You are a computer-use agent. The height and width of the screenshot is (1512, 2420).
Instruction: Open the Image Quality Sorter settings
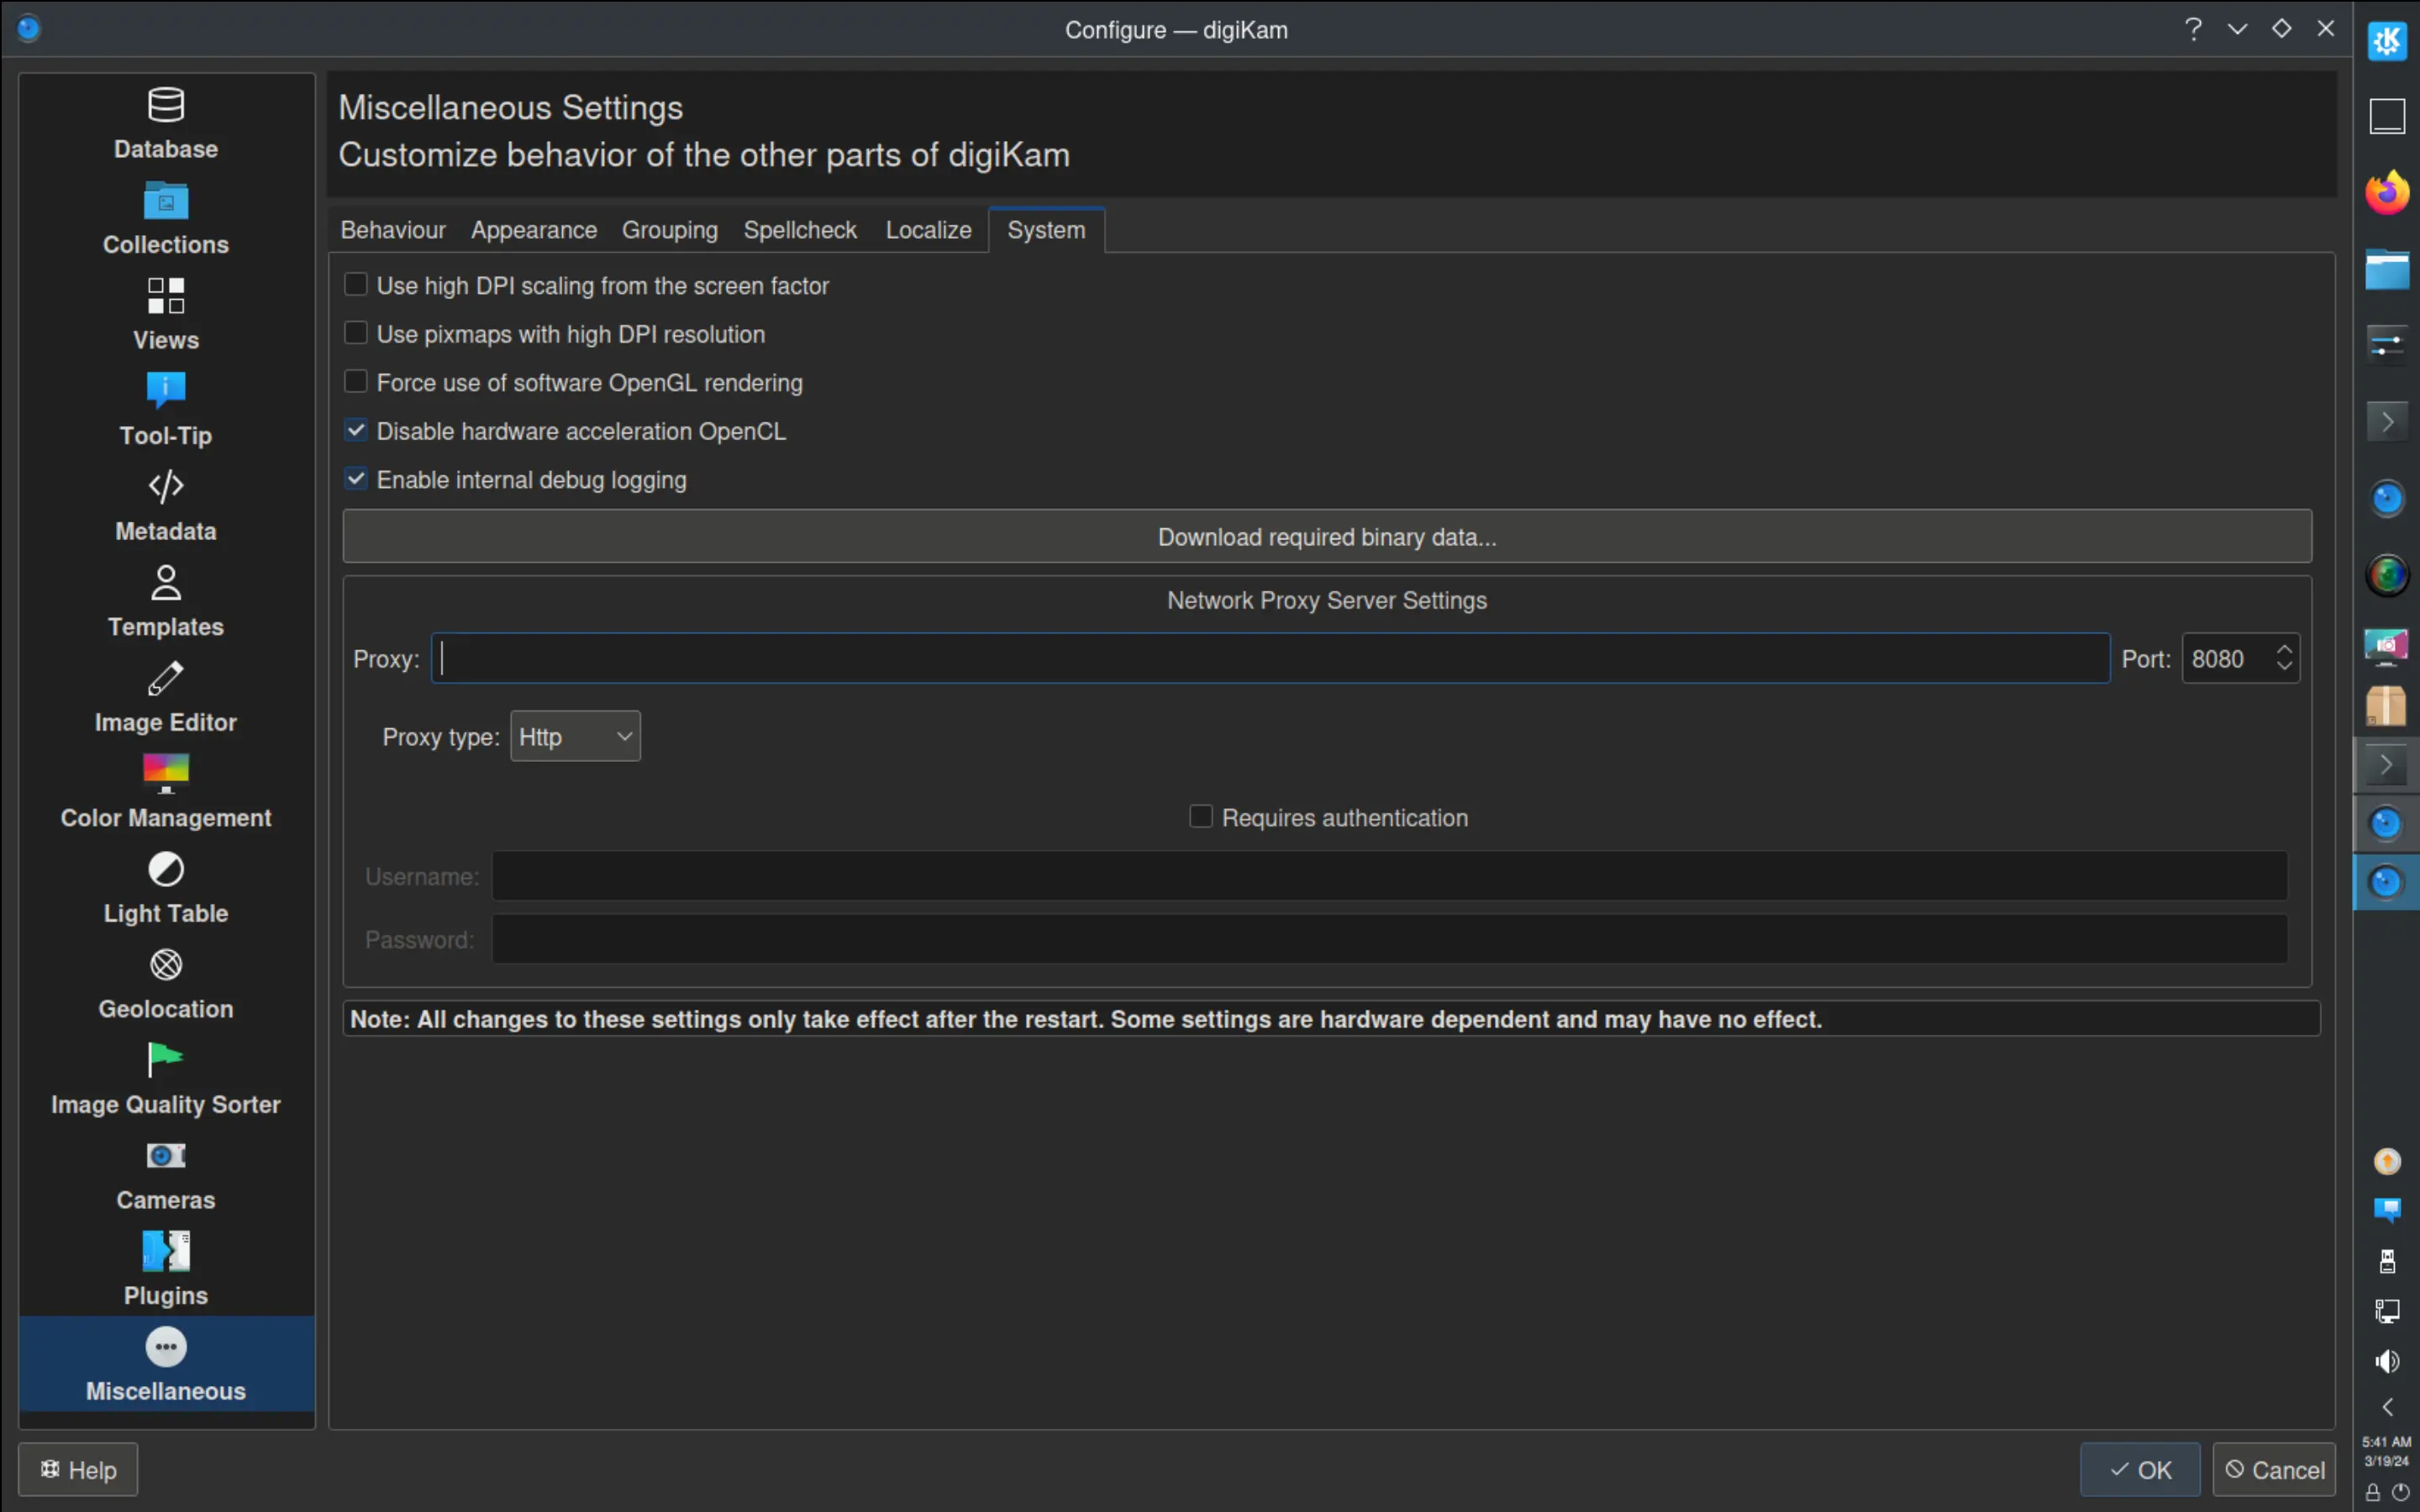tap(165, 1075)
